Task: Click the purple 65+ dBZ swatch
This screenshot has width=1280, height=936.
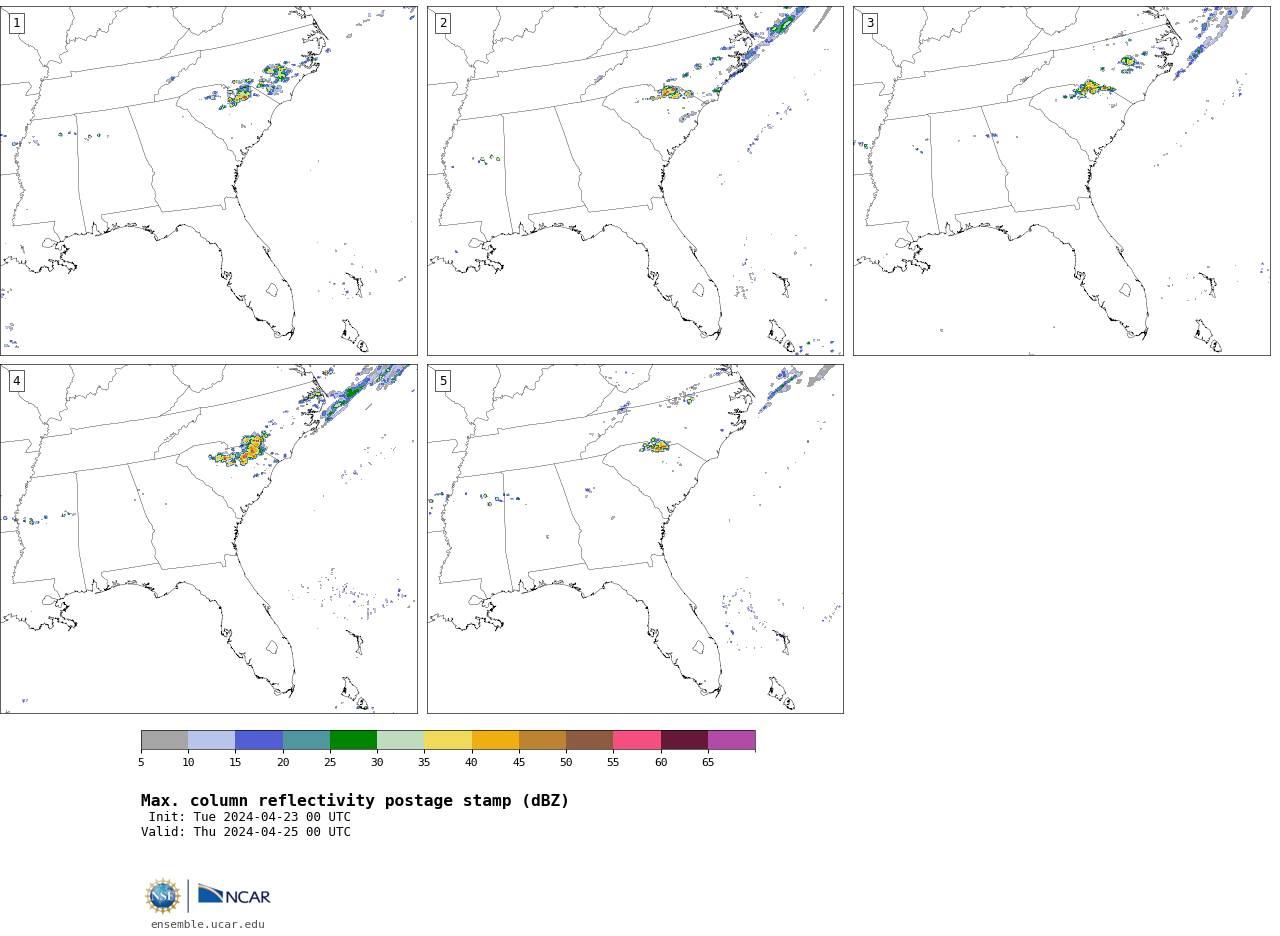Action: tap(731, 740)
